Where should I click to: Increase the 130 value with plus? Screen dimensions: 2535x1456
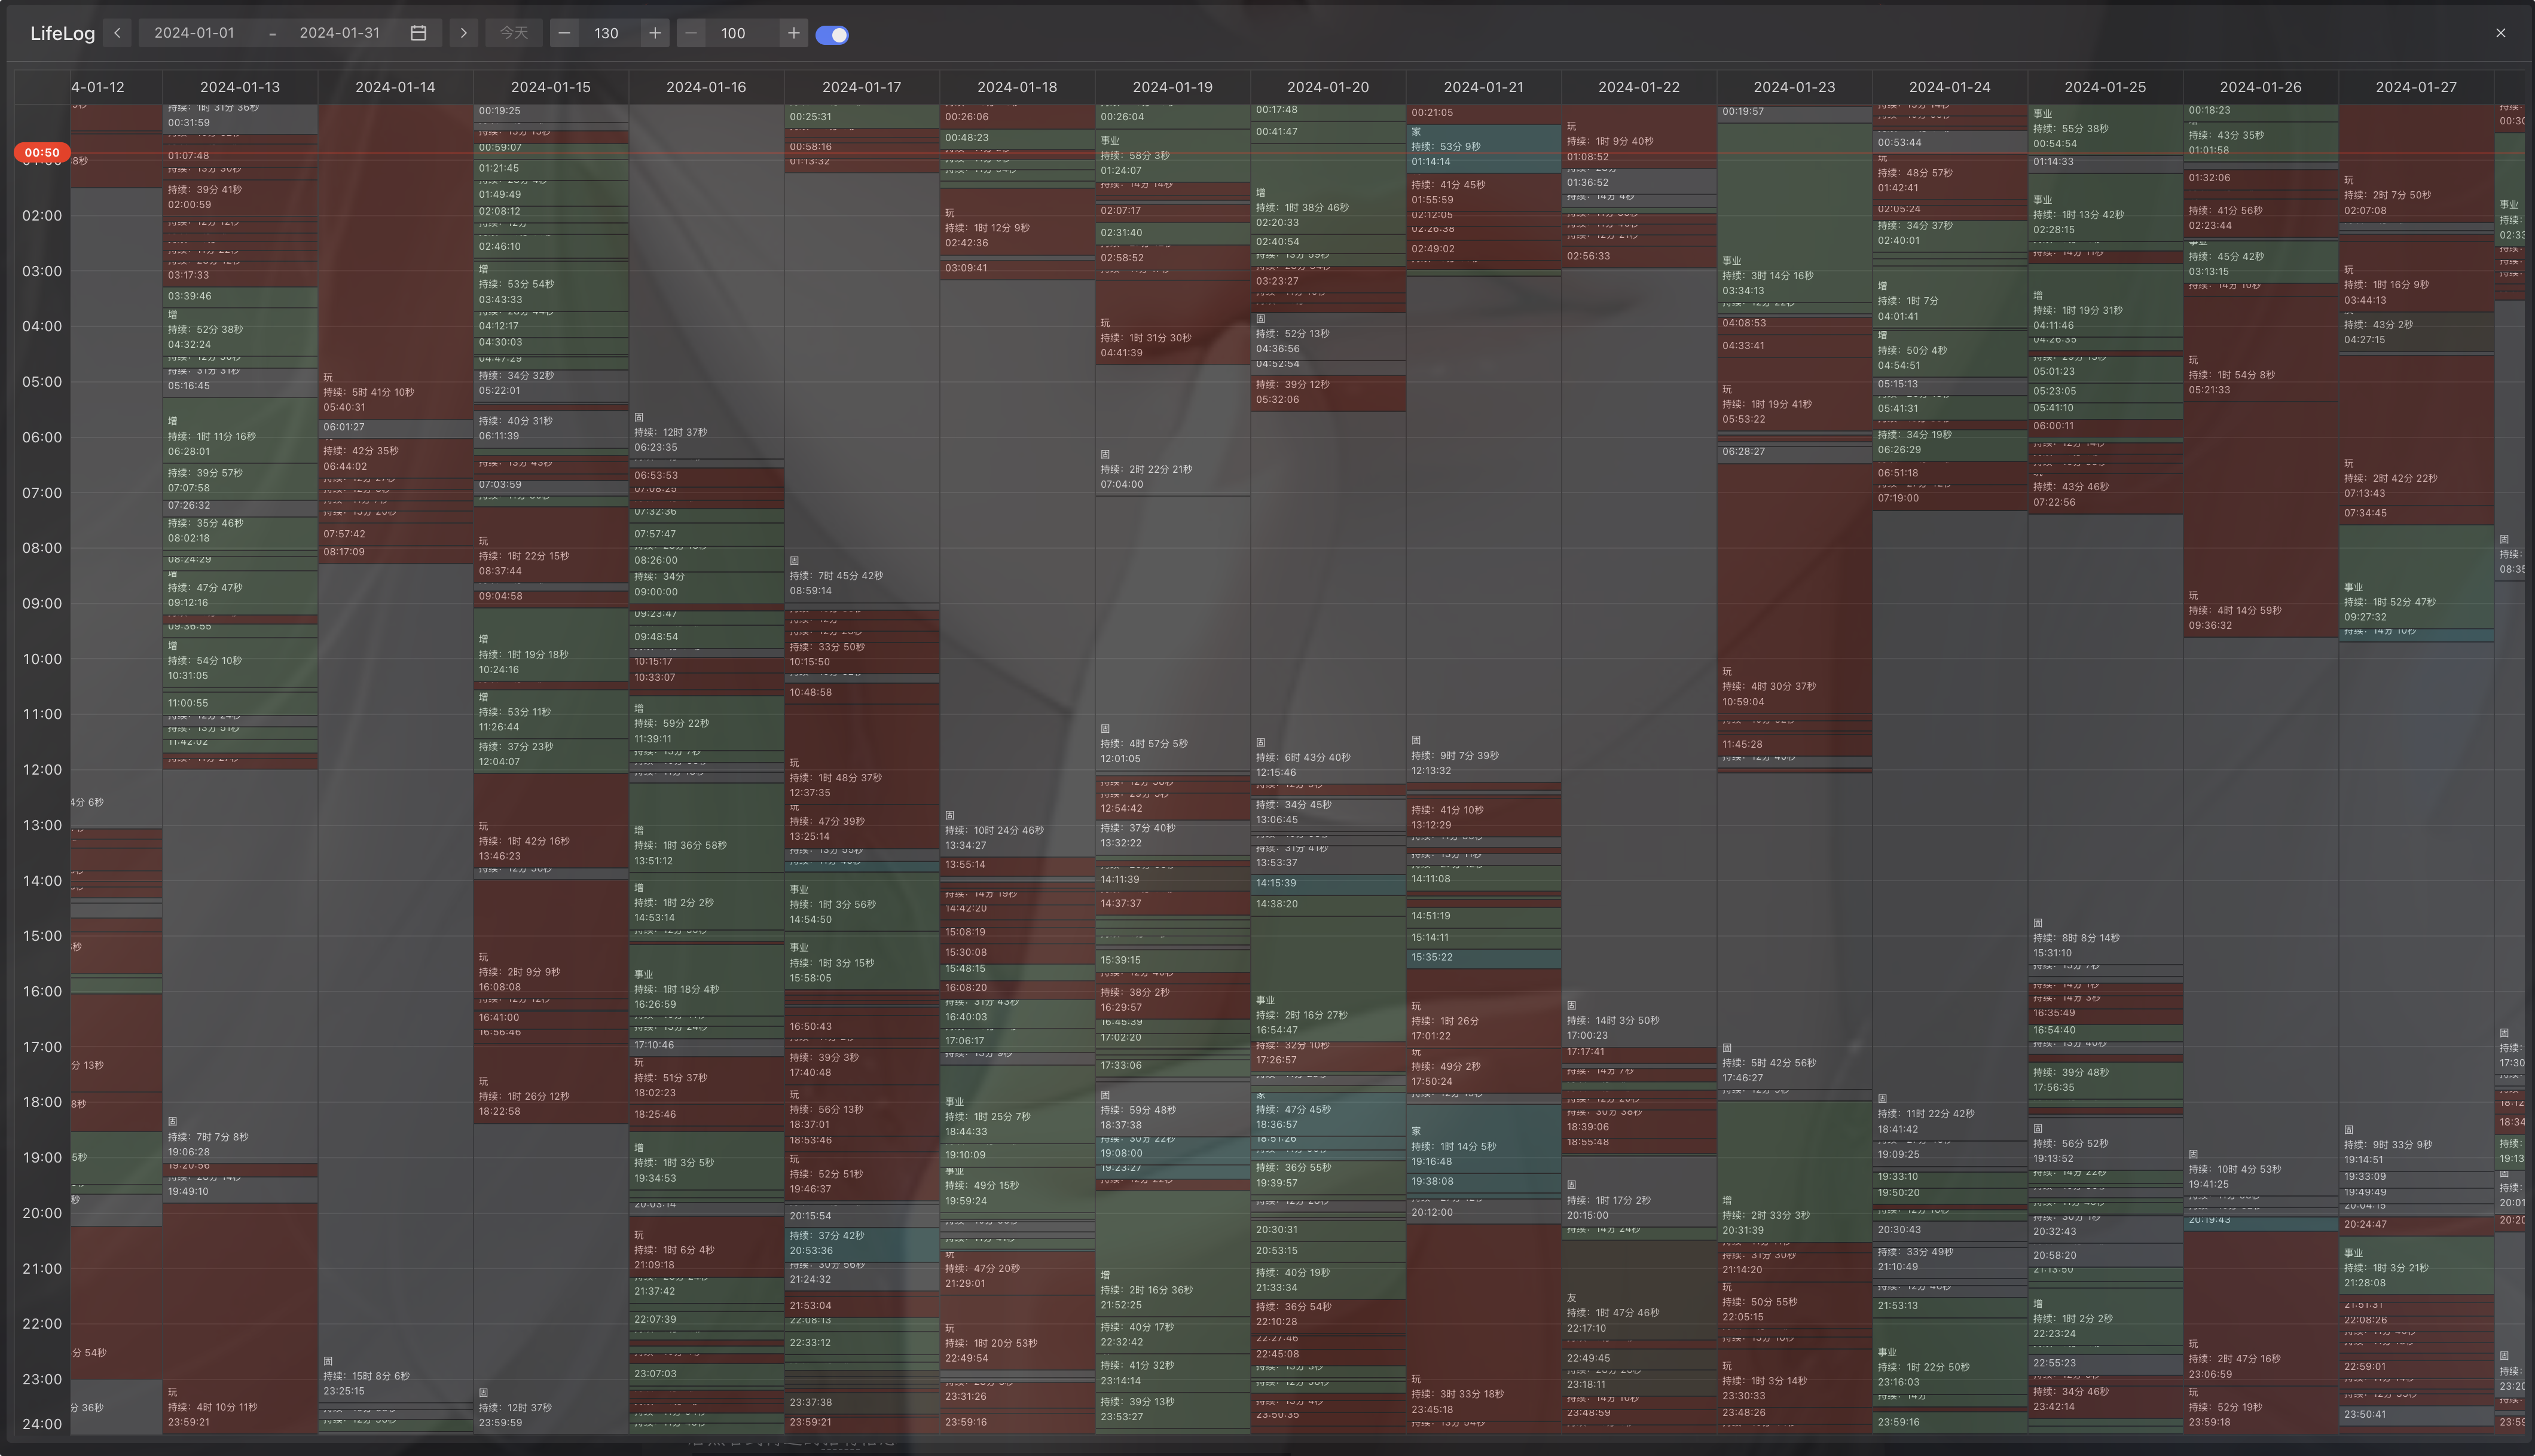click(655, 33)
